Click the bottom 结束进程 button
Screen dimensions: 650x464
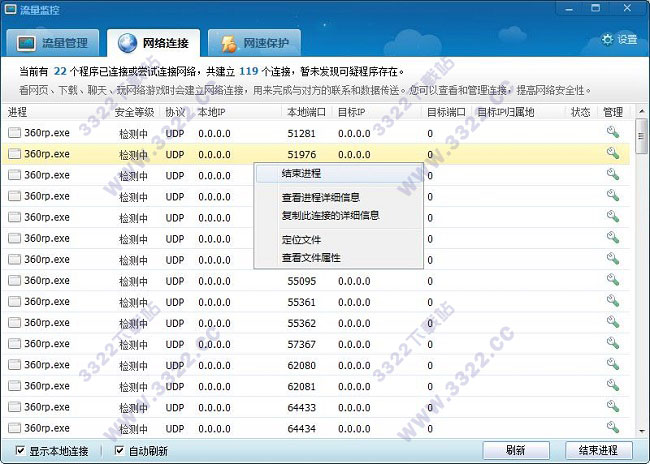click(x=598, y=450)
